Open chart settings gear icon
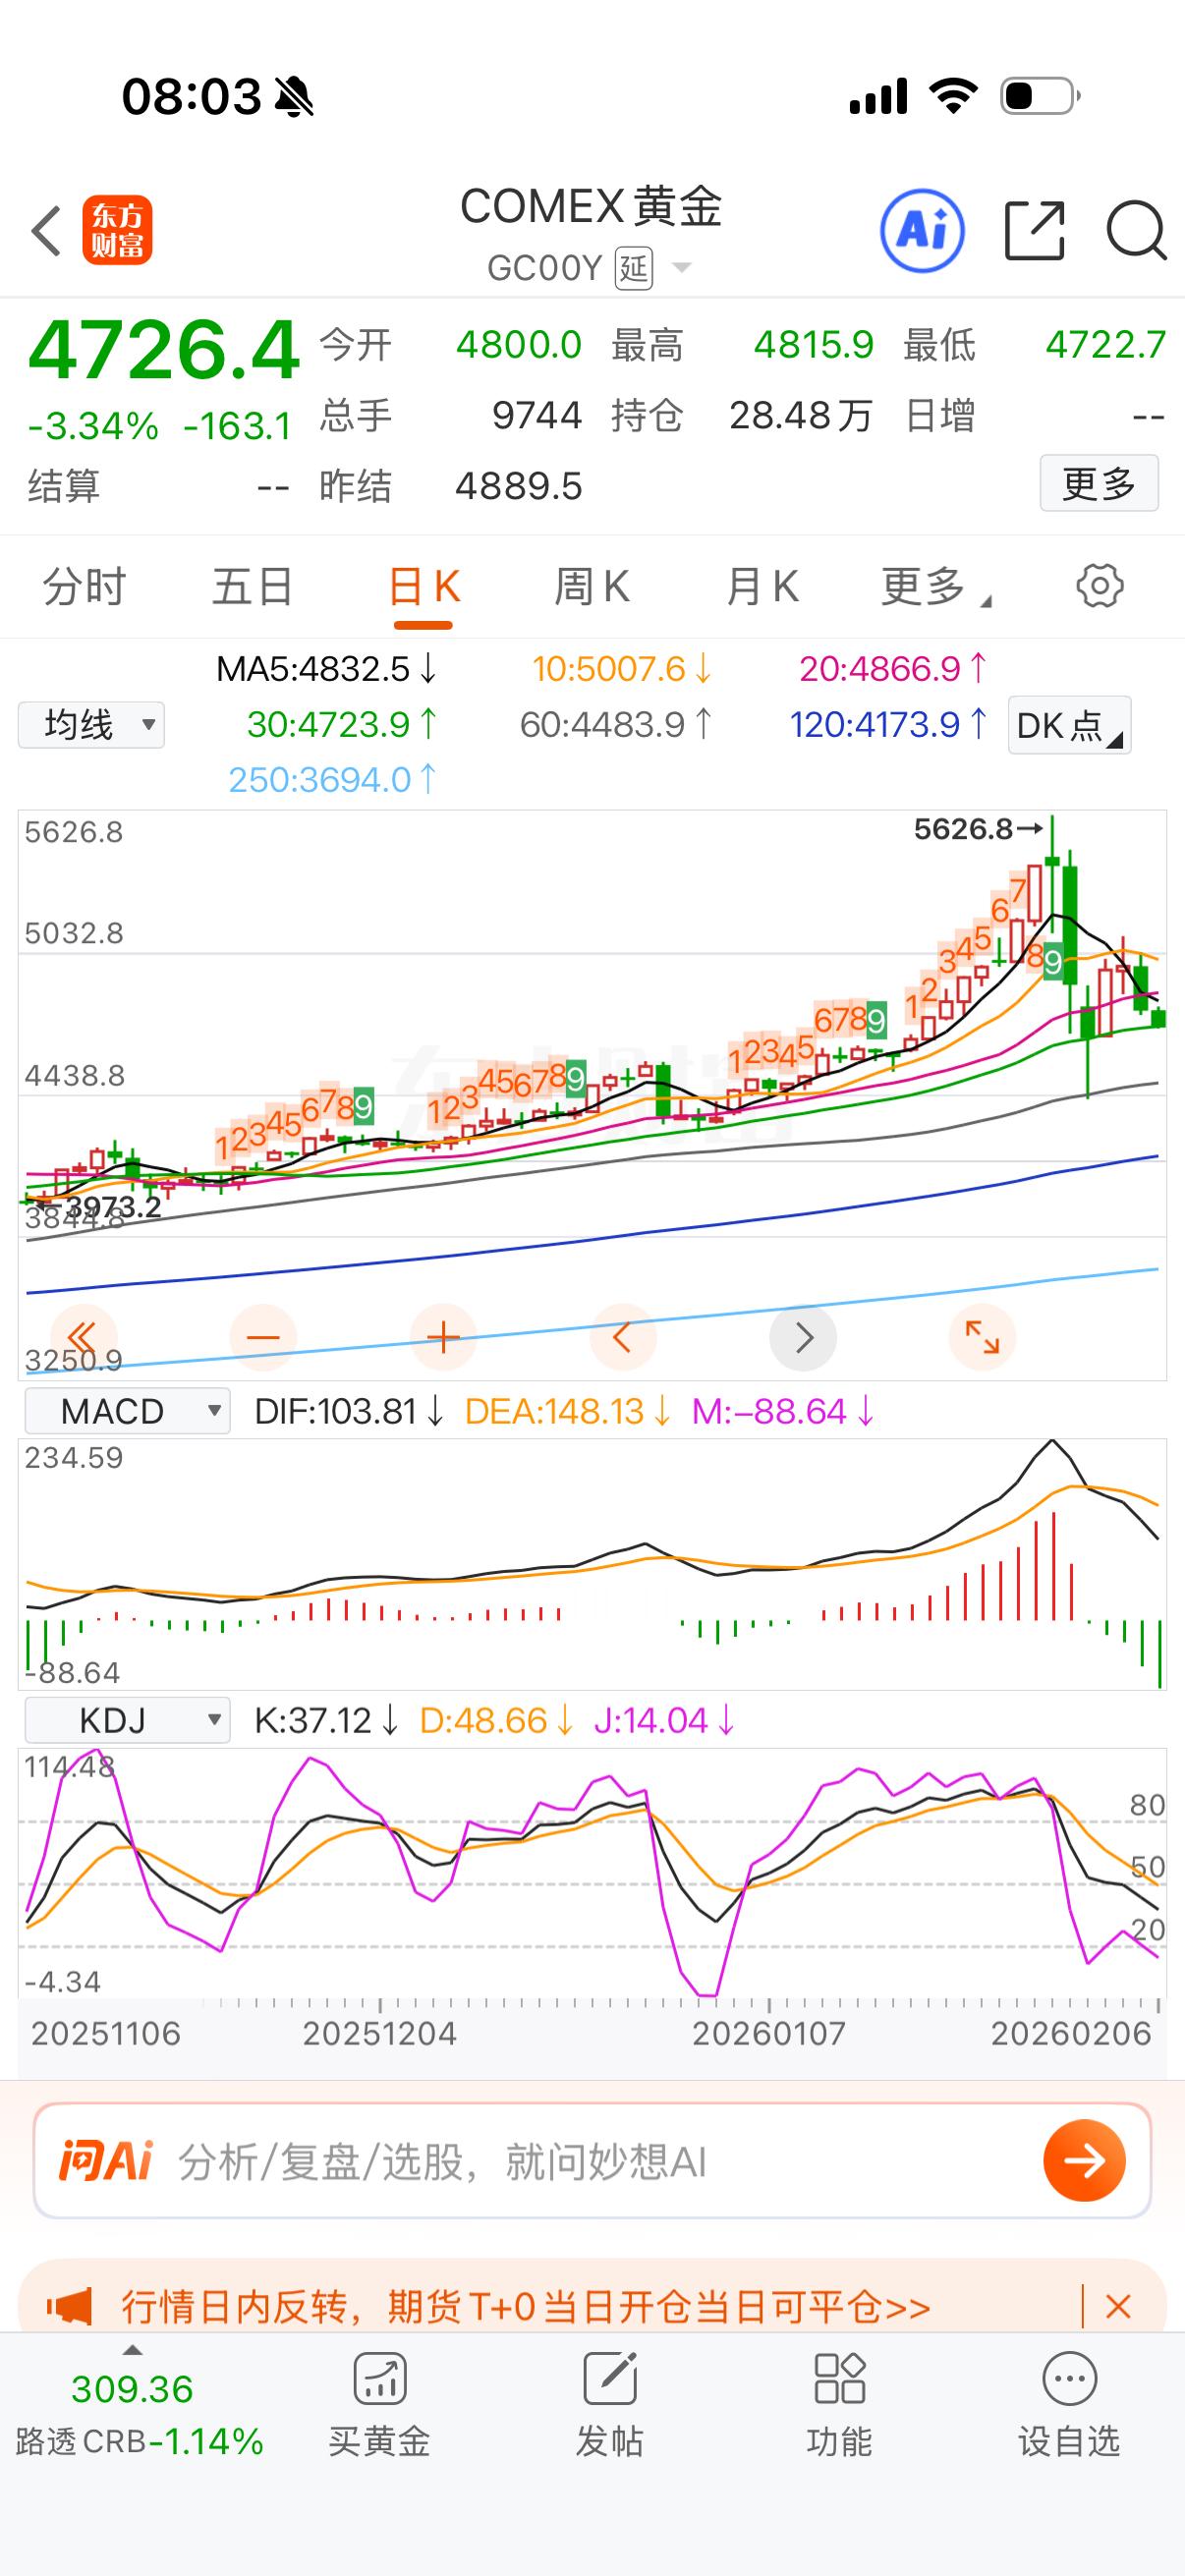The image size is (1185, 2576). 1099,586
